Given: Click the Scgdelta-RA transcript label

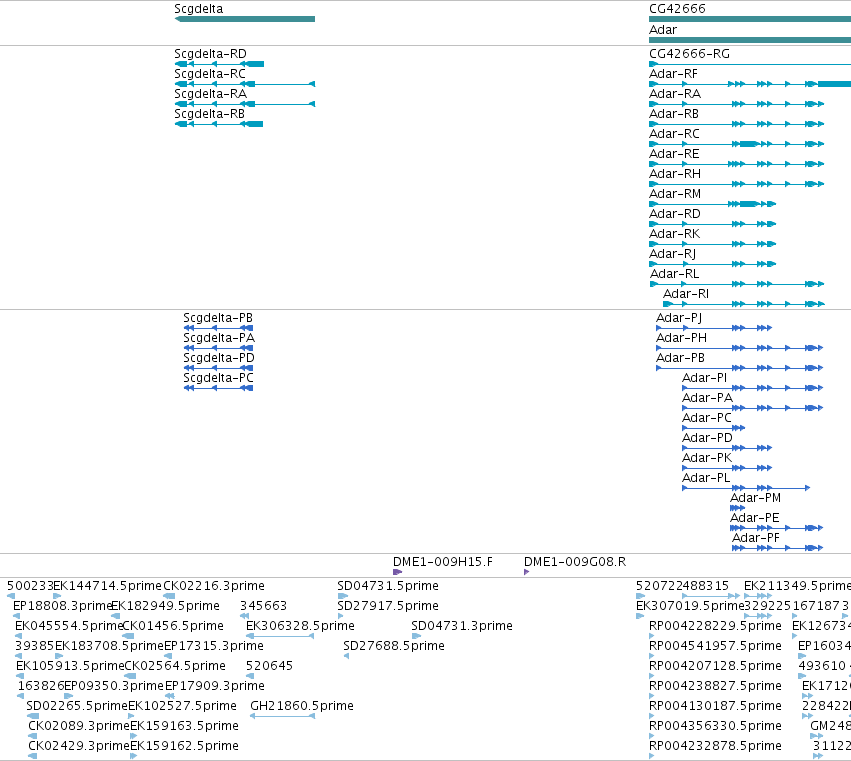Looking at the screenshot, I should coord(210,94).
